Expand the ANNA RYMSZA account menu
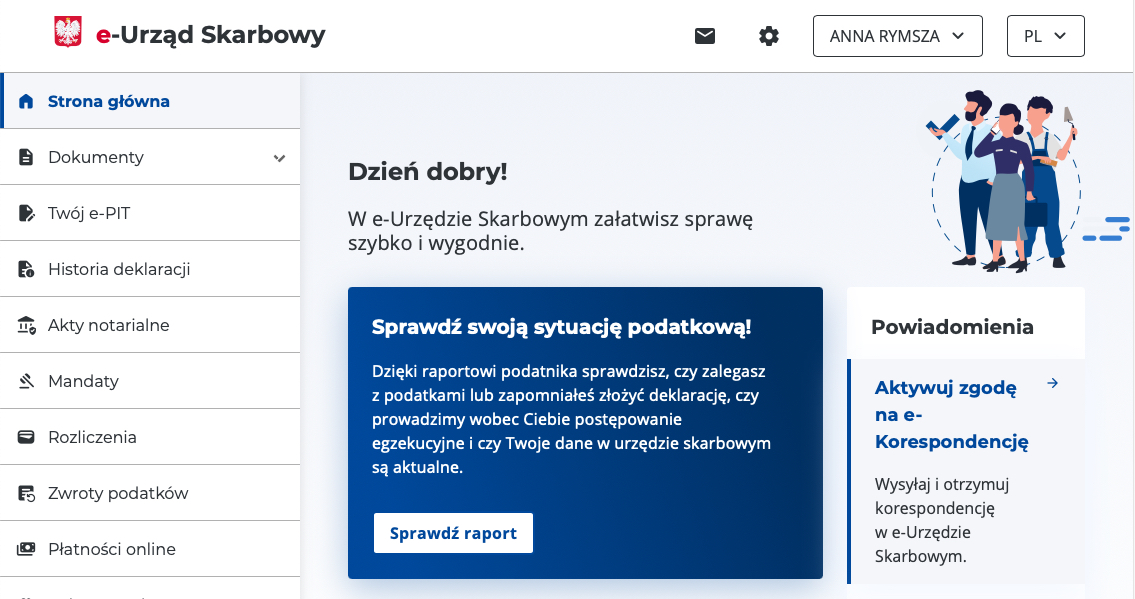The width and height of the screenshot is (1135, 599). [x=897, y=36]
